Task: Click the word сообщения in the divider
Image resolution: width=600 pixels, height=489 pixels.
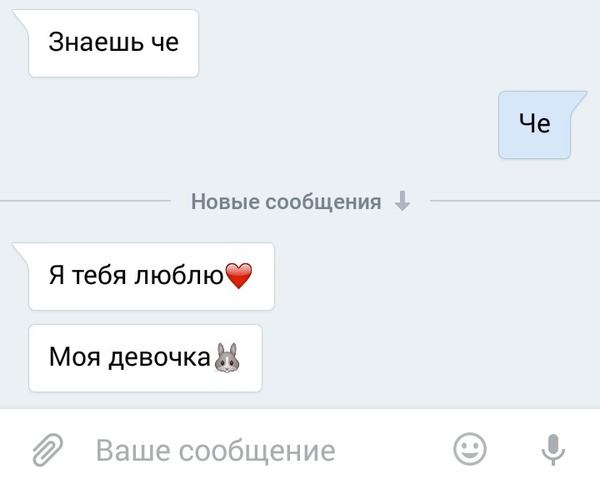Action: 323,202
